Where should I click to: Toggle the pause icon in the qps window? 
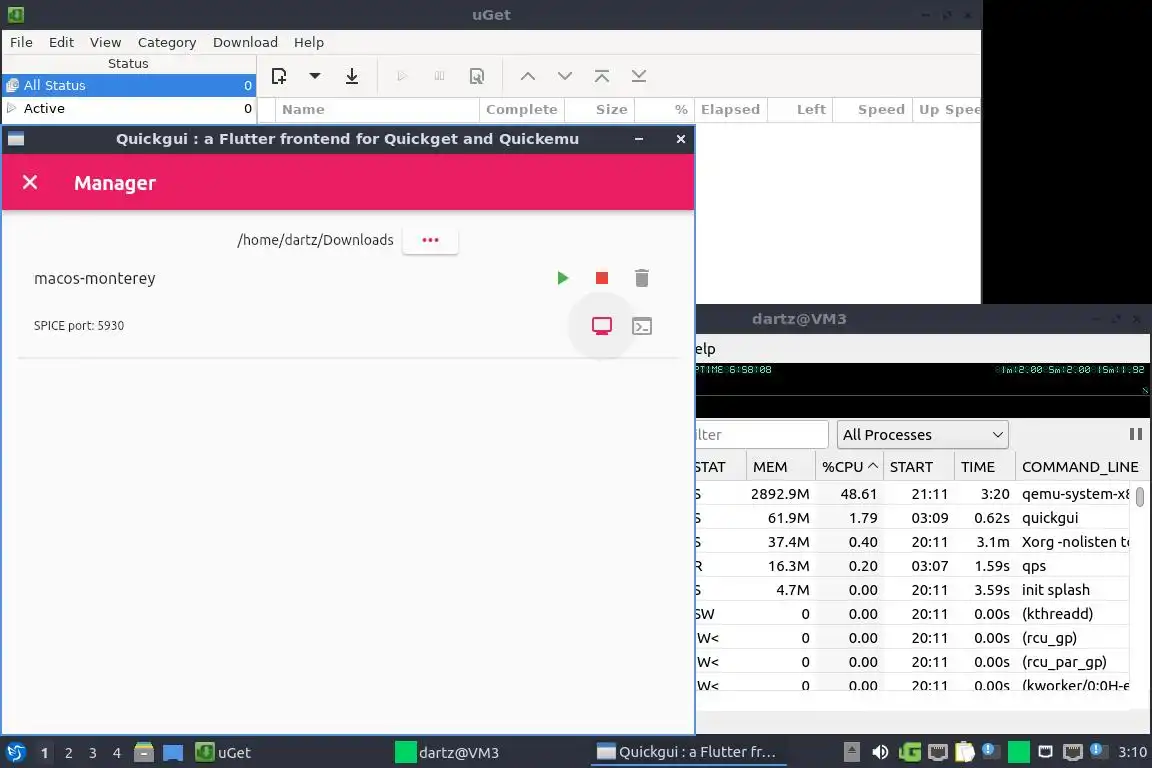(x=1136, y=434)
